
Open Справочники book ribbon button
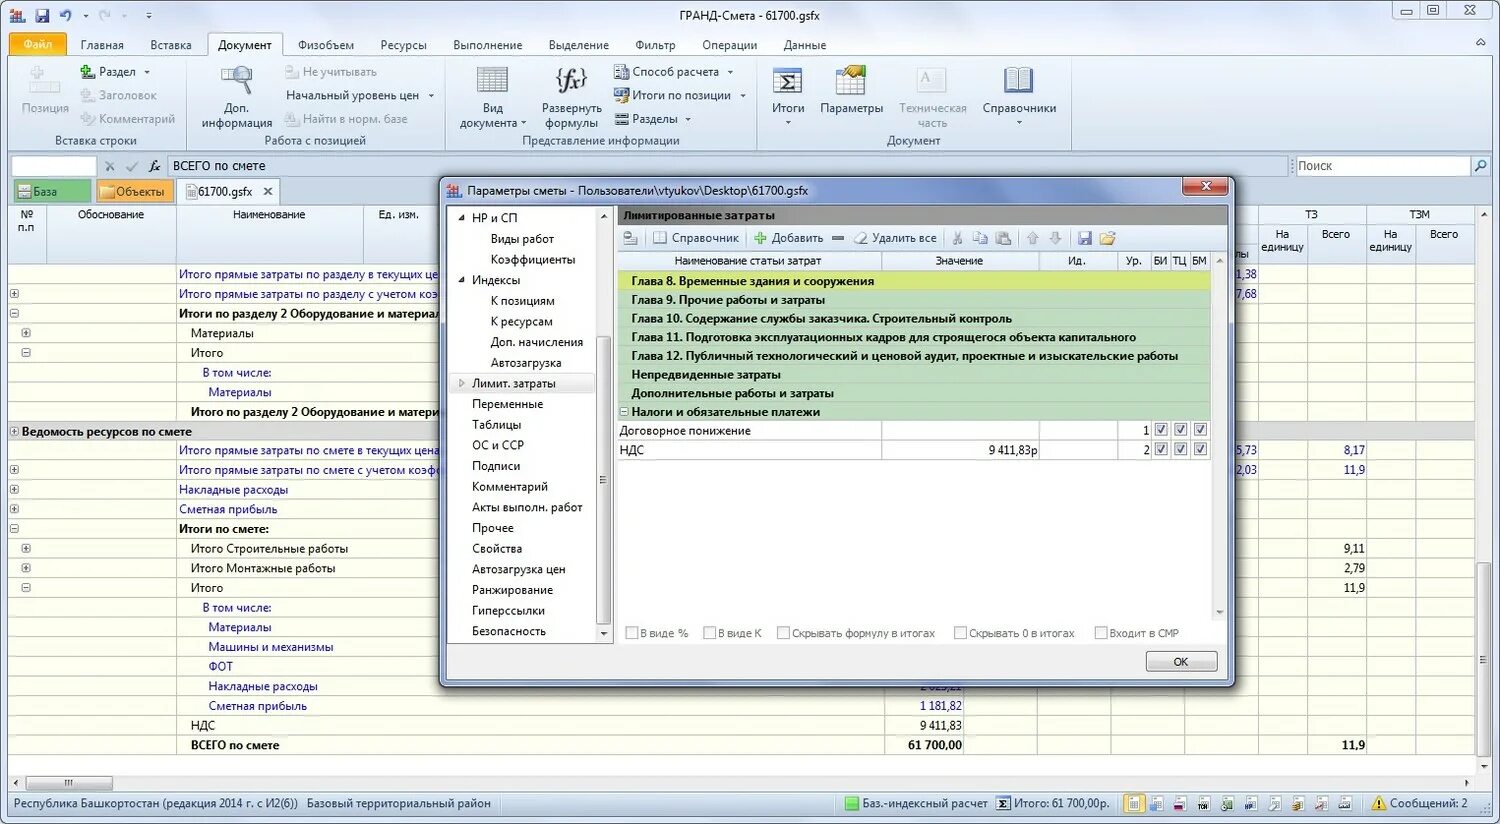click(x=1019, y=97)
